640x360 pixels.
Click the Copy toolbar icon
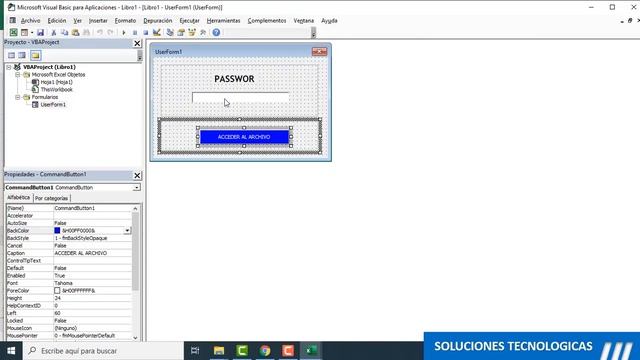(64, 32)
